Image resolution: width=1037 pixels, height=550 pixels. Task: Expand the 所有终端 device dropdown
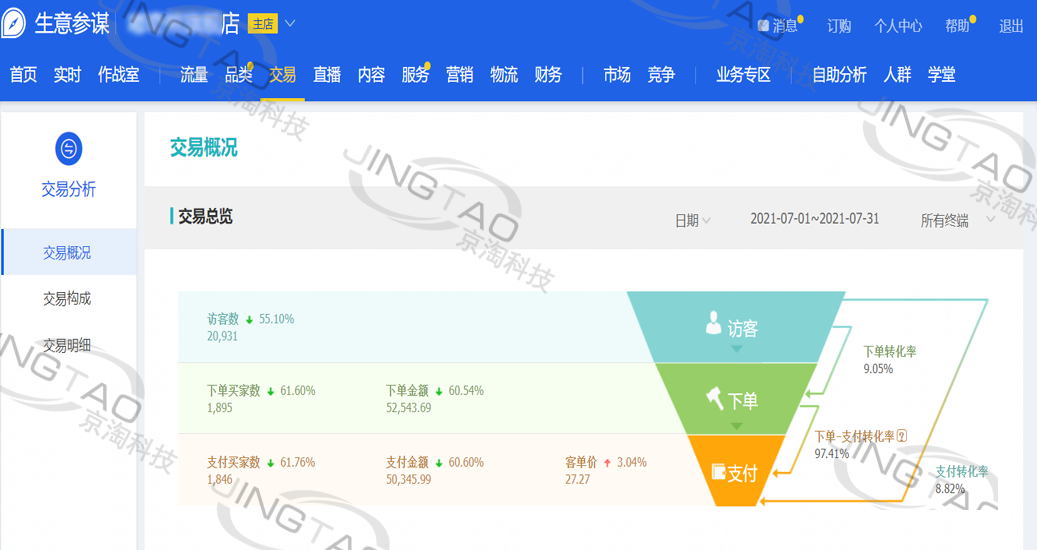click(957, 221)
